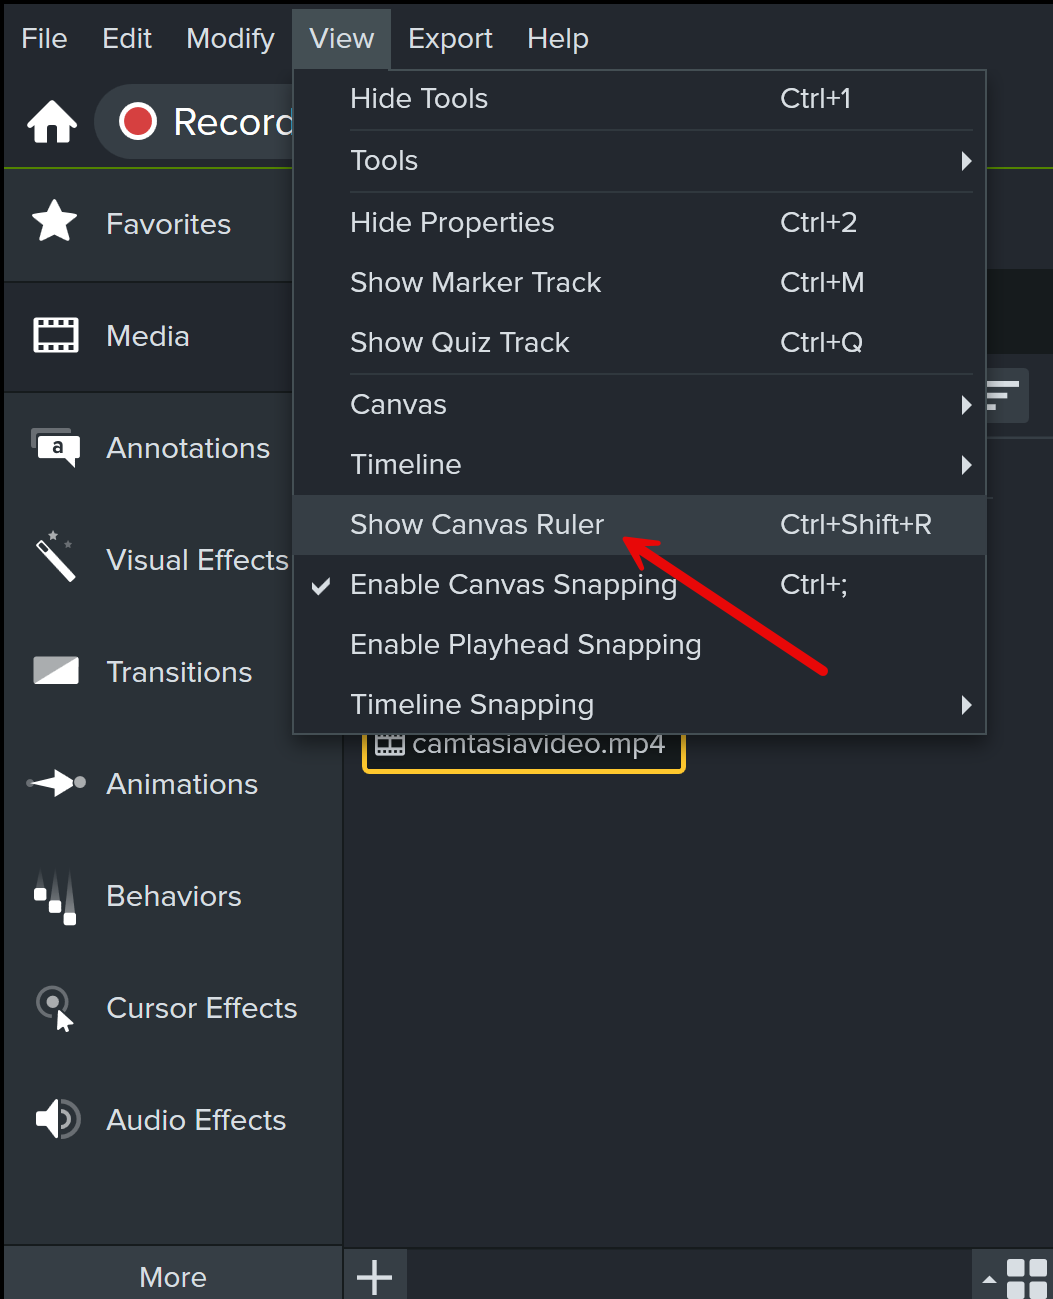The image size is (1053, 1299).
Task: Select the Transitions icon
Action: coord(56,670)
